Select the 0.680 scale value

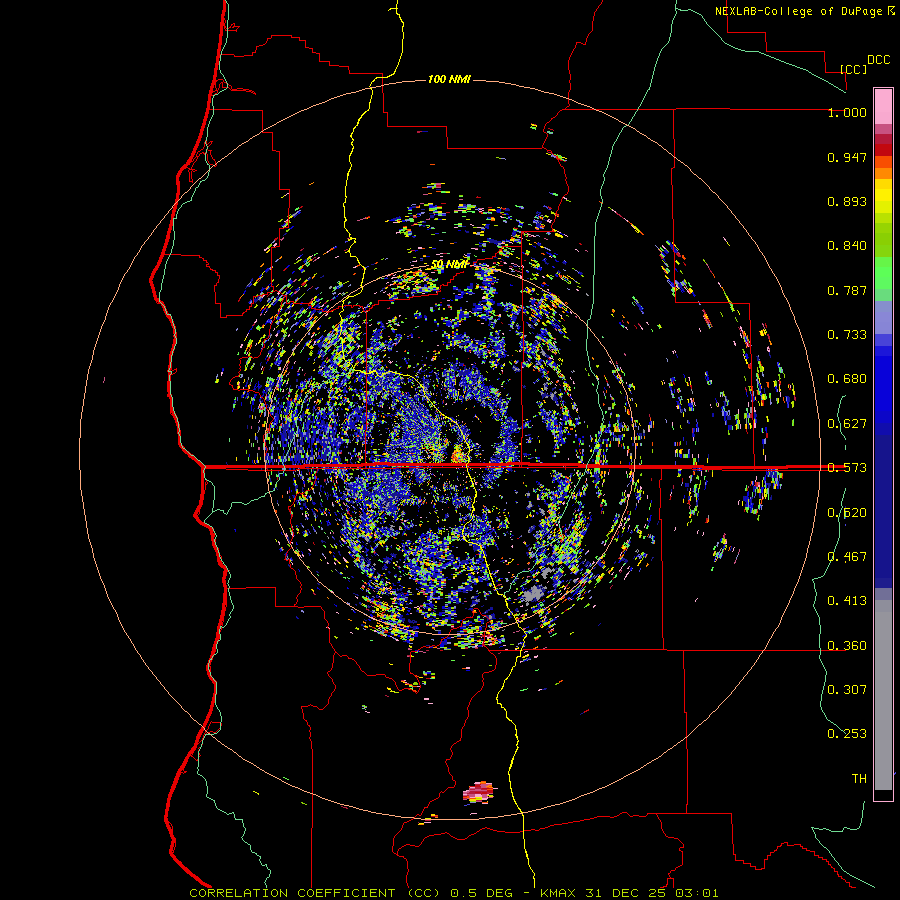(x=847, y=379)
